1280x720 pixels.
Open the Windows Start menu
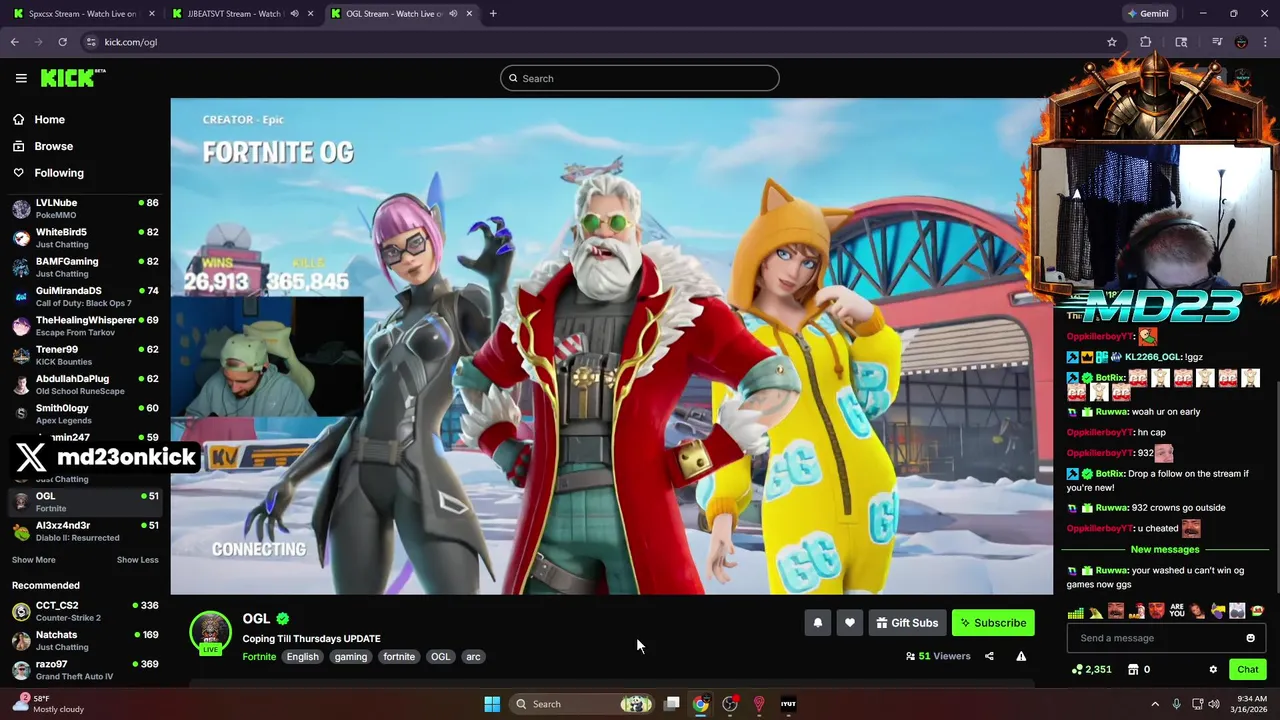point(492,704)
